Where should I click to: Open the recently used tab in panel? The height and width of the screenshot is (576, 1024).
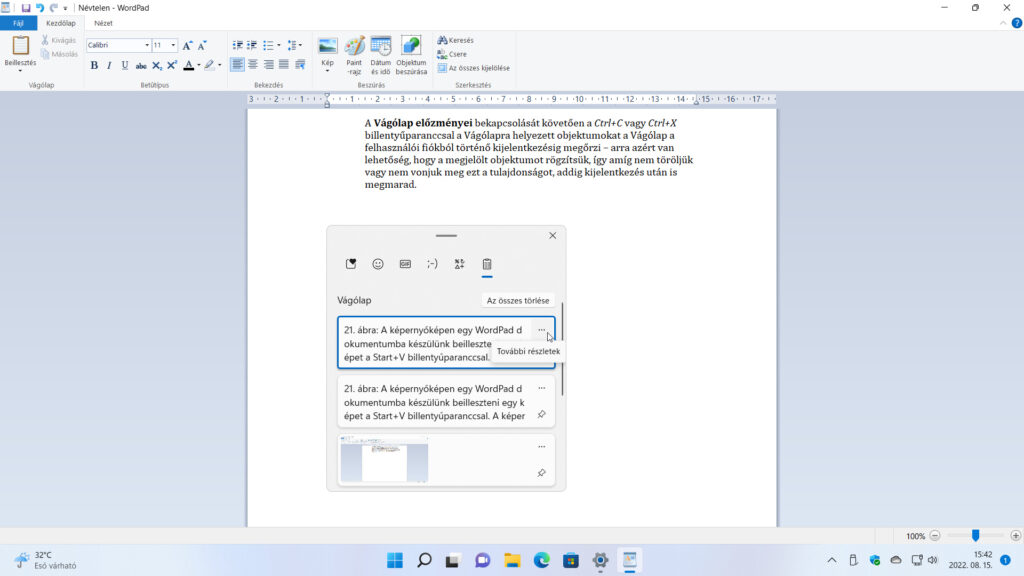click(351, 264)
